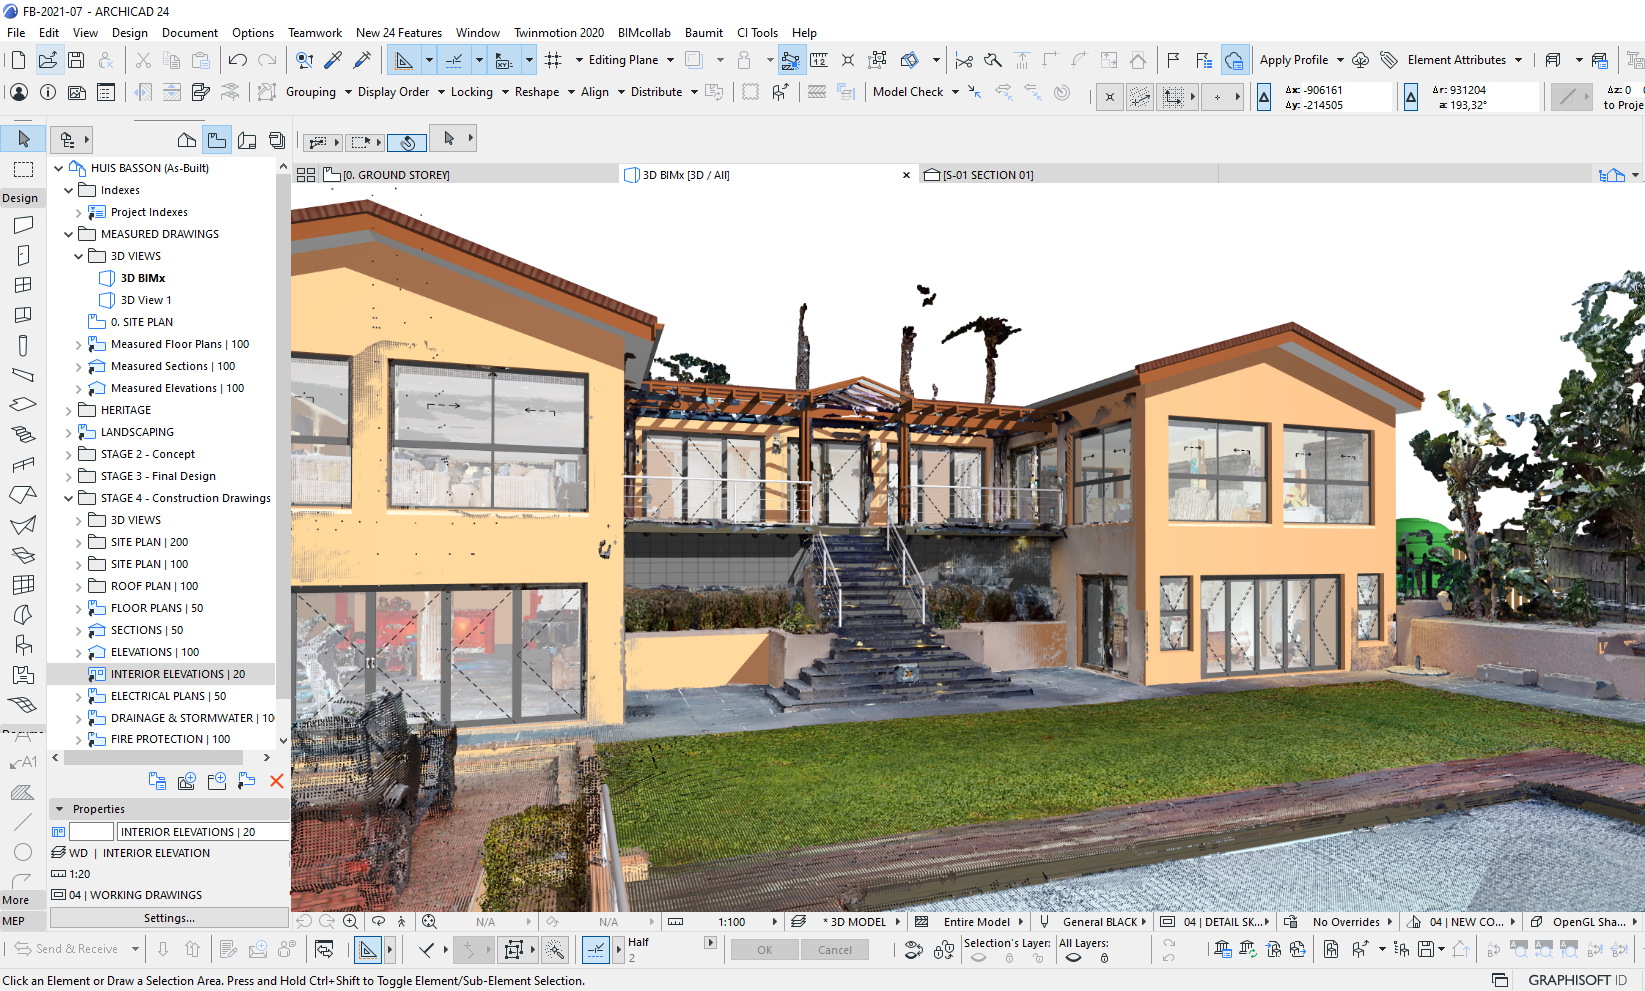
Task: Click the Settings... button in Properties
Action: (169, 918)
